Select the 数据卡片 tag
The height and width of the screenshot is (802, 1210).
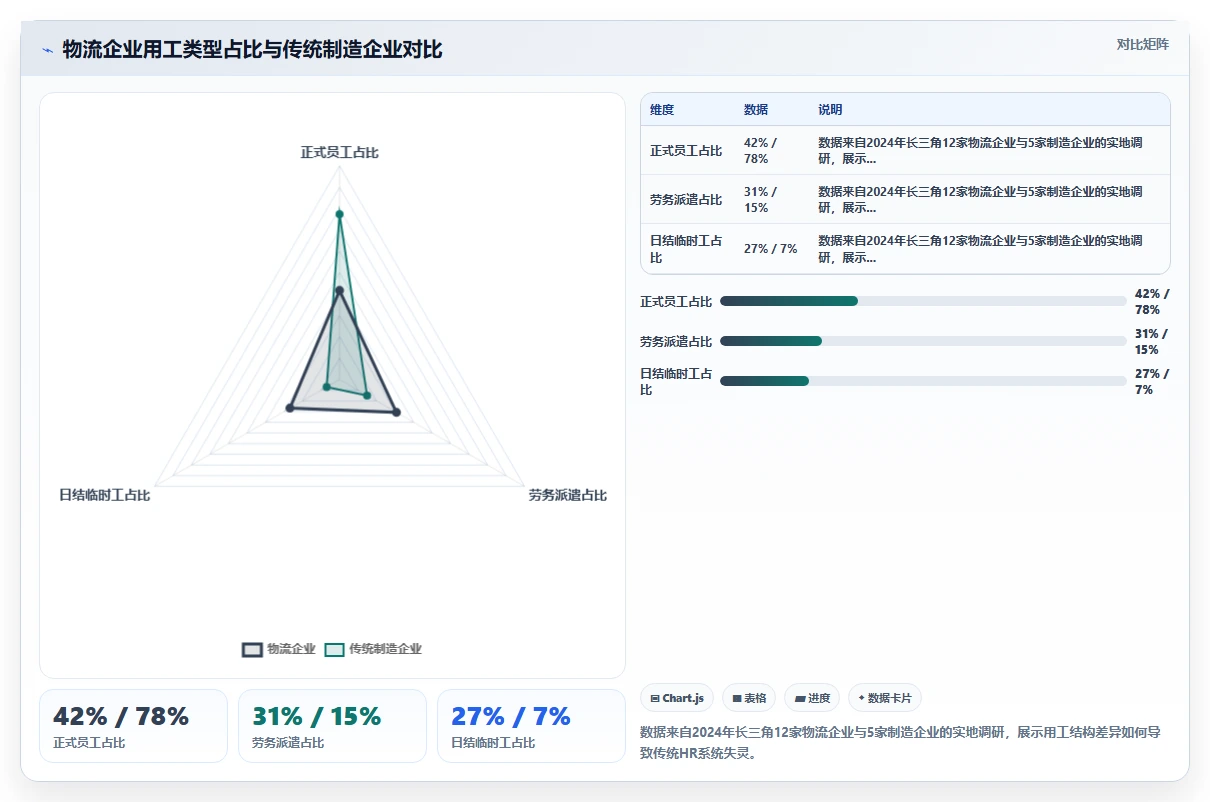click(885, 698)
